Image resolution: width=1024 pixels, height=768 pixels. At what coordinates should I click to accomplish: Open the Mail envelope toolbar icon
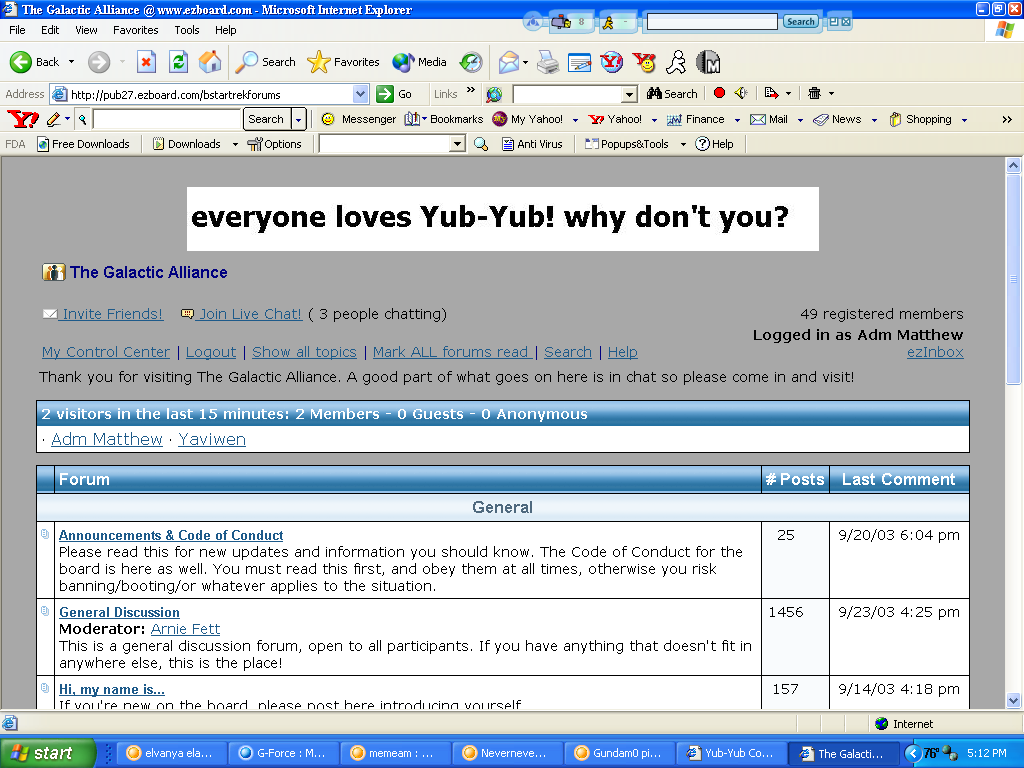pos(509,62)
